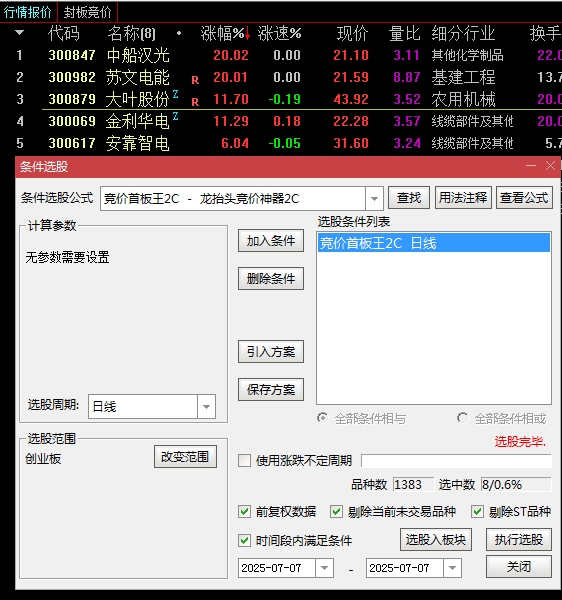Click the column menu triangle icon
The width and height of the screenshot is (562, 600).
click(20, 33)
